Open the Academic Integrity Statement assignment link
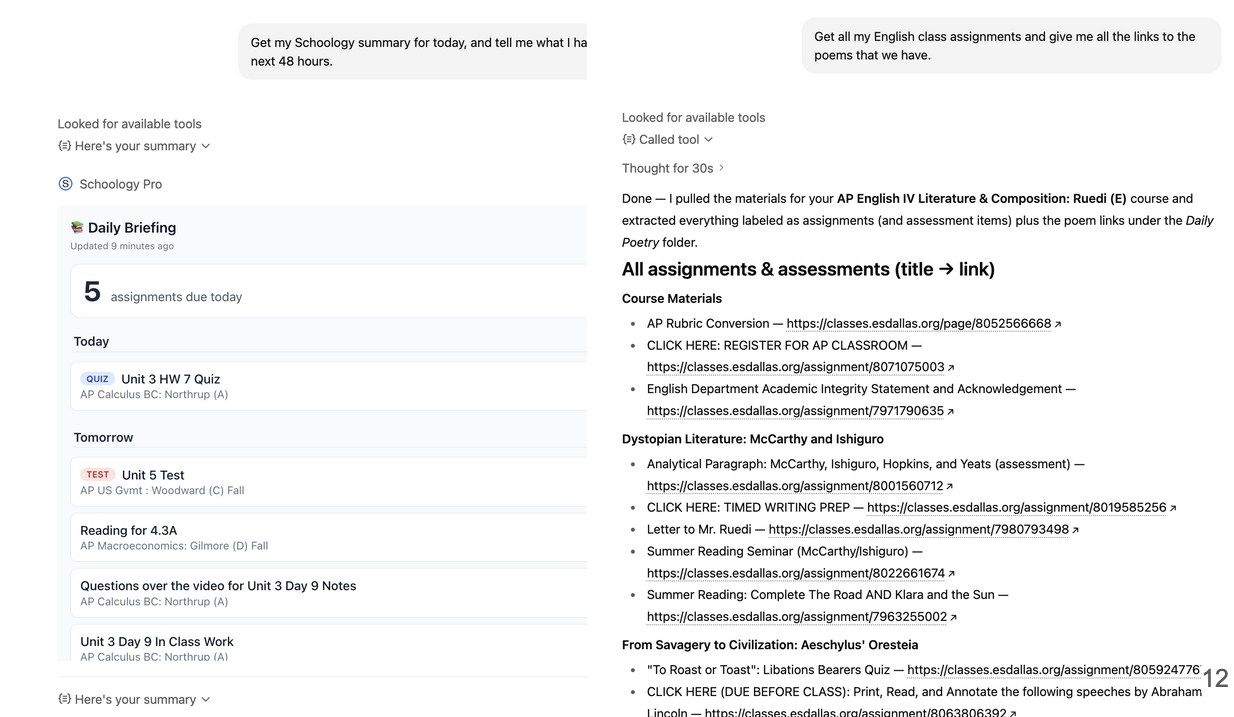 796,411
